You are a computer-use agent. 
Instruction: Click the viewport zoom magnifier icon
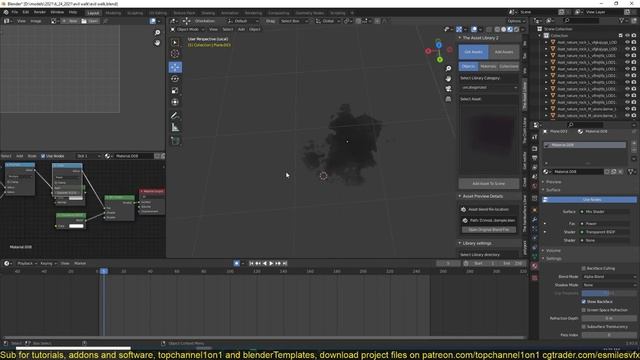pyautogui.click(x=448, y=69)
